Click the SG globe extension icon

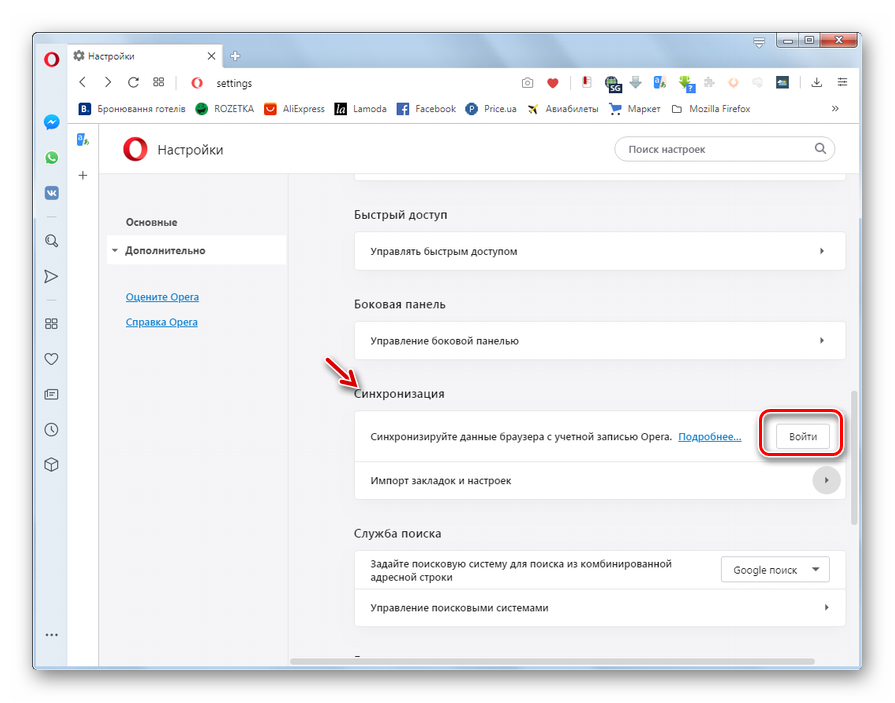(613, 84)
